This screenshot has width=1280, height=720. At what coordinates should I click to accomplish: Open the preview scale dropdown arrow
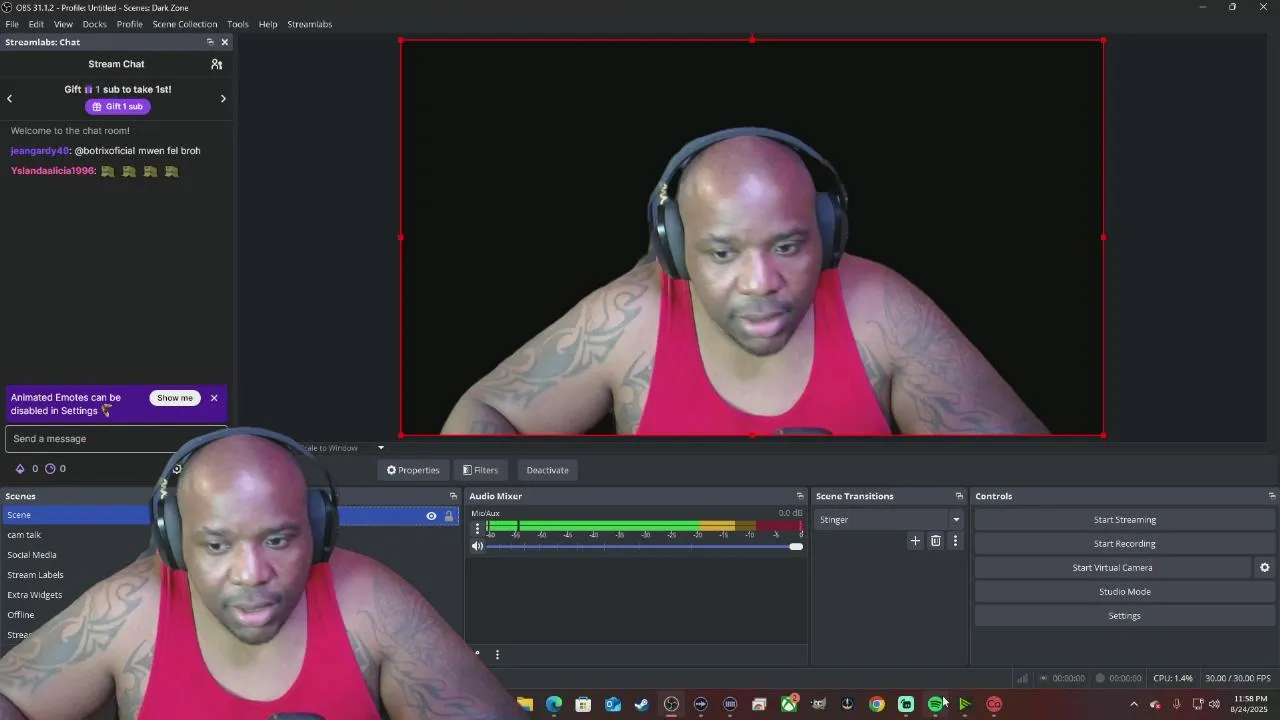point(381,448)
